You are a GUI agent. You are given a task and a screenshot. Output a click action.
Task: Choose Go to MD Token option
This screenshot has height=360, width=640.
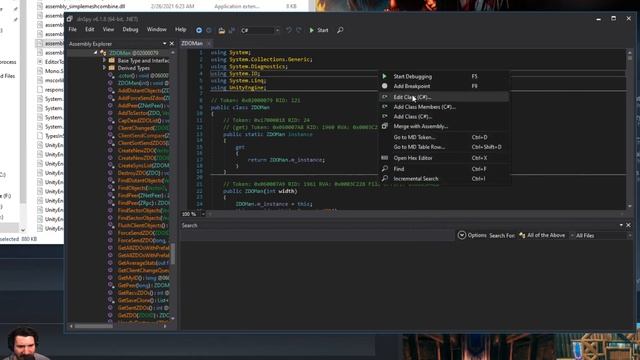[x=444, y=137]
